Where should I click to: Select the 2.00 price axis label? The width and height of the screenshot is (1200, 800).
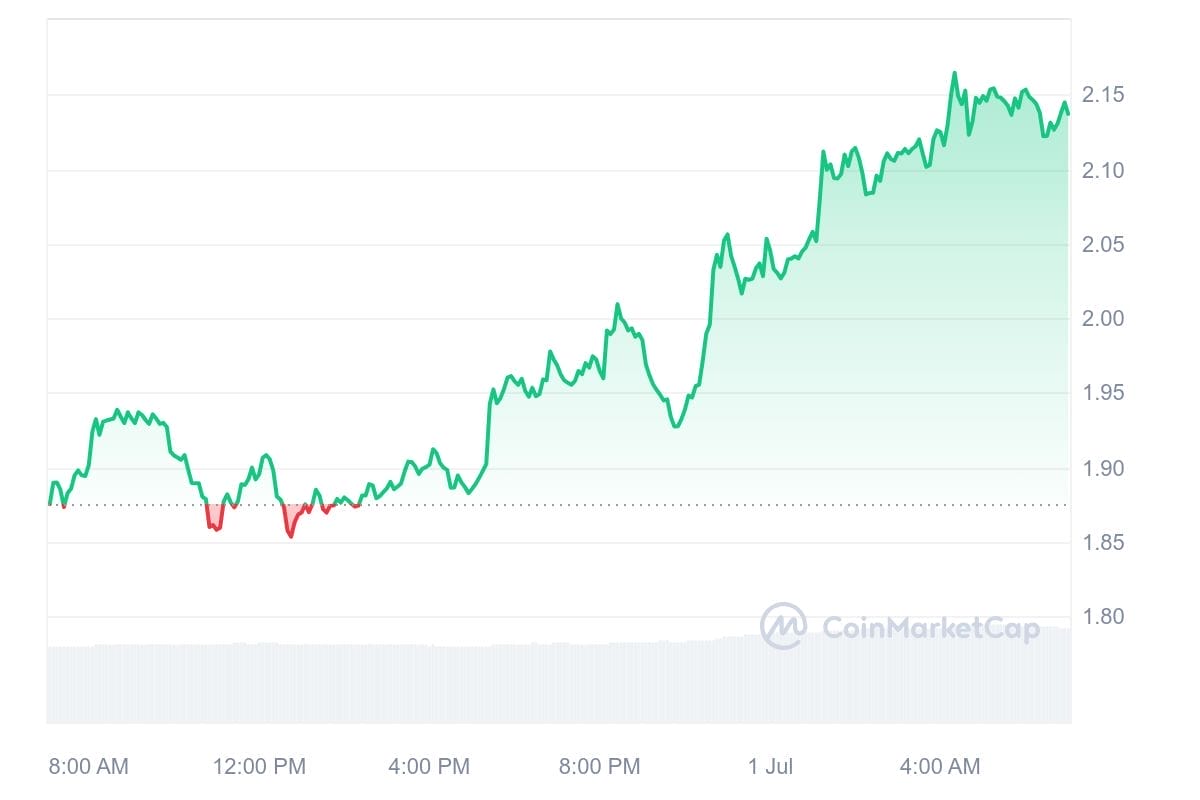1104,319
